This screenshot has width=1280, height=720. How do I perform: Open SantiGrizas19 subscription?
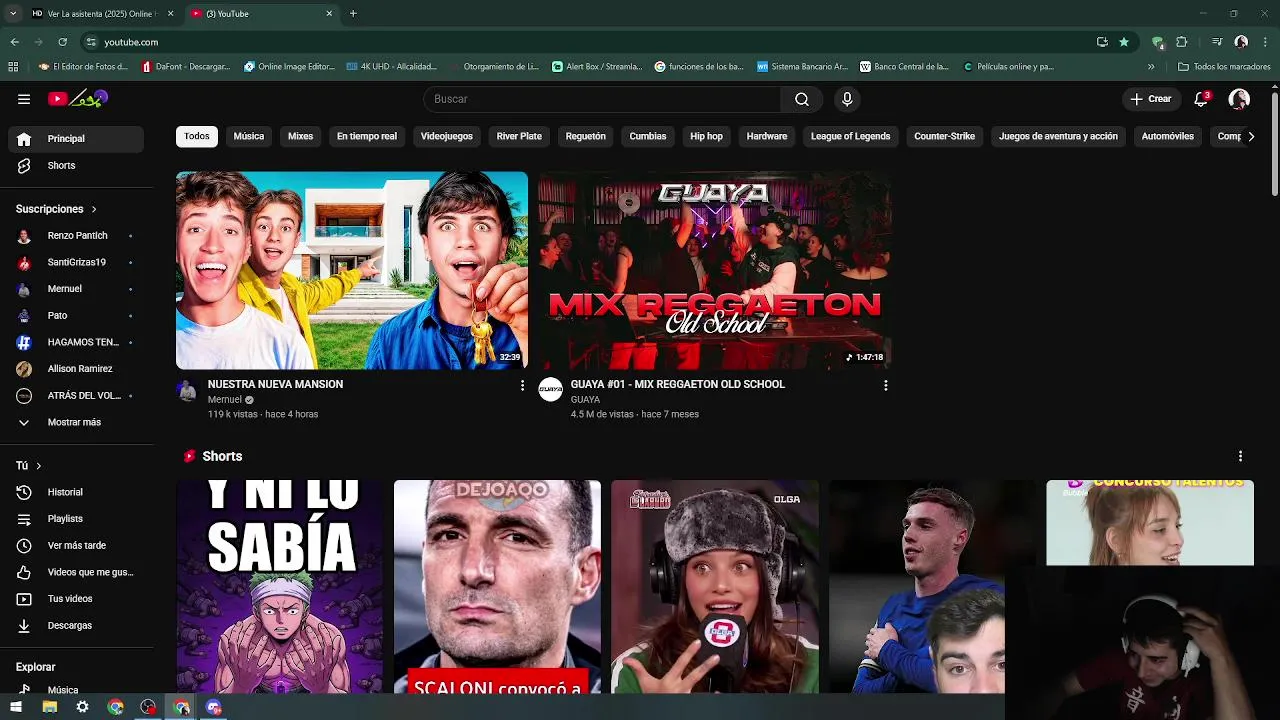click(76, 262)
